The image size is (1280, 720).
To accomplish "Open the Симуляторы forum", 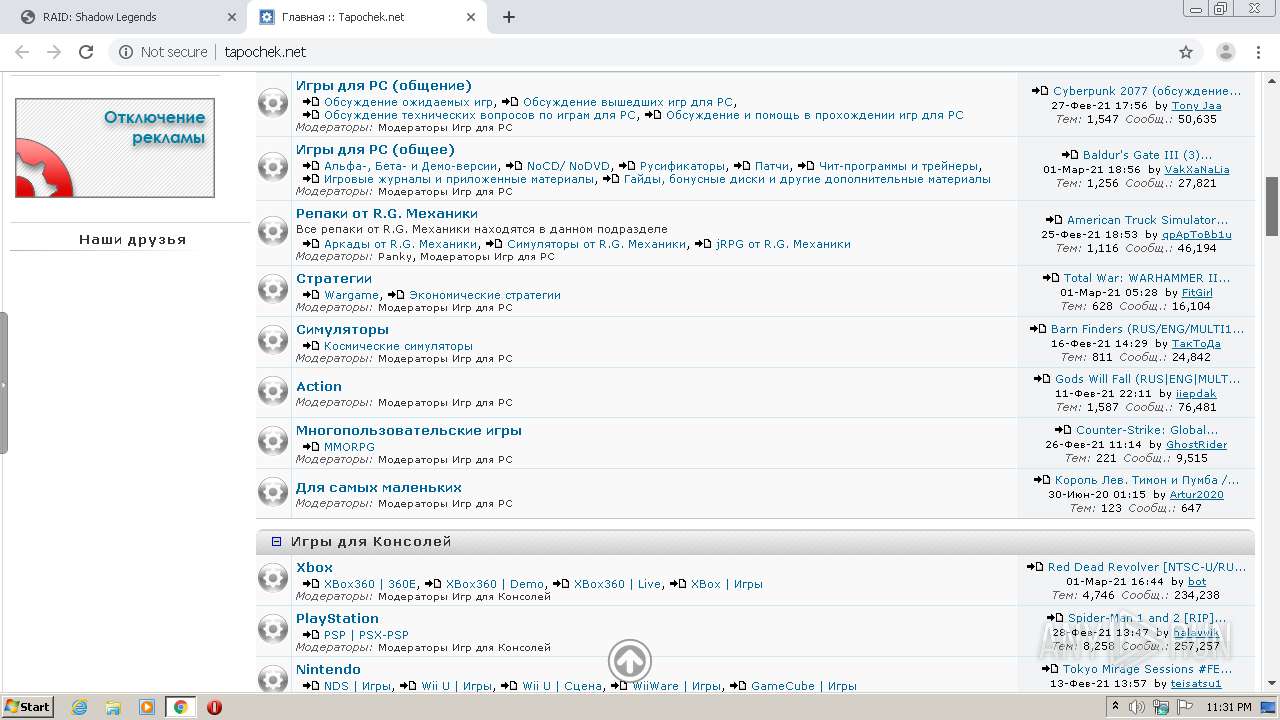I will coord(342,330).
